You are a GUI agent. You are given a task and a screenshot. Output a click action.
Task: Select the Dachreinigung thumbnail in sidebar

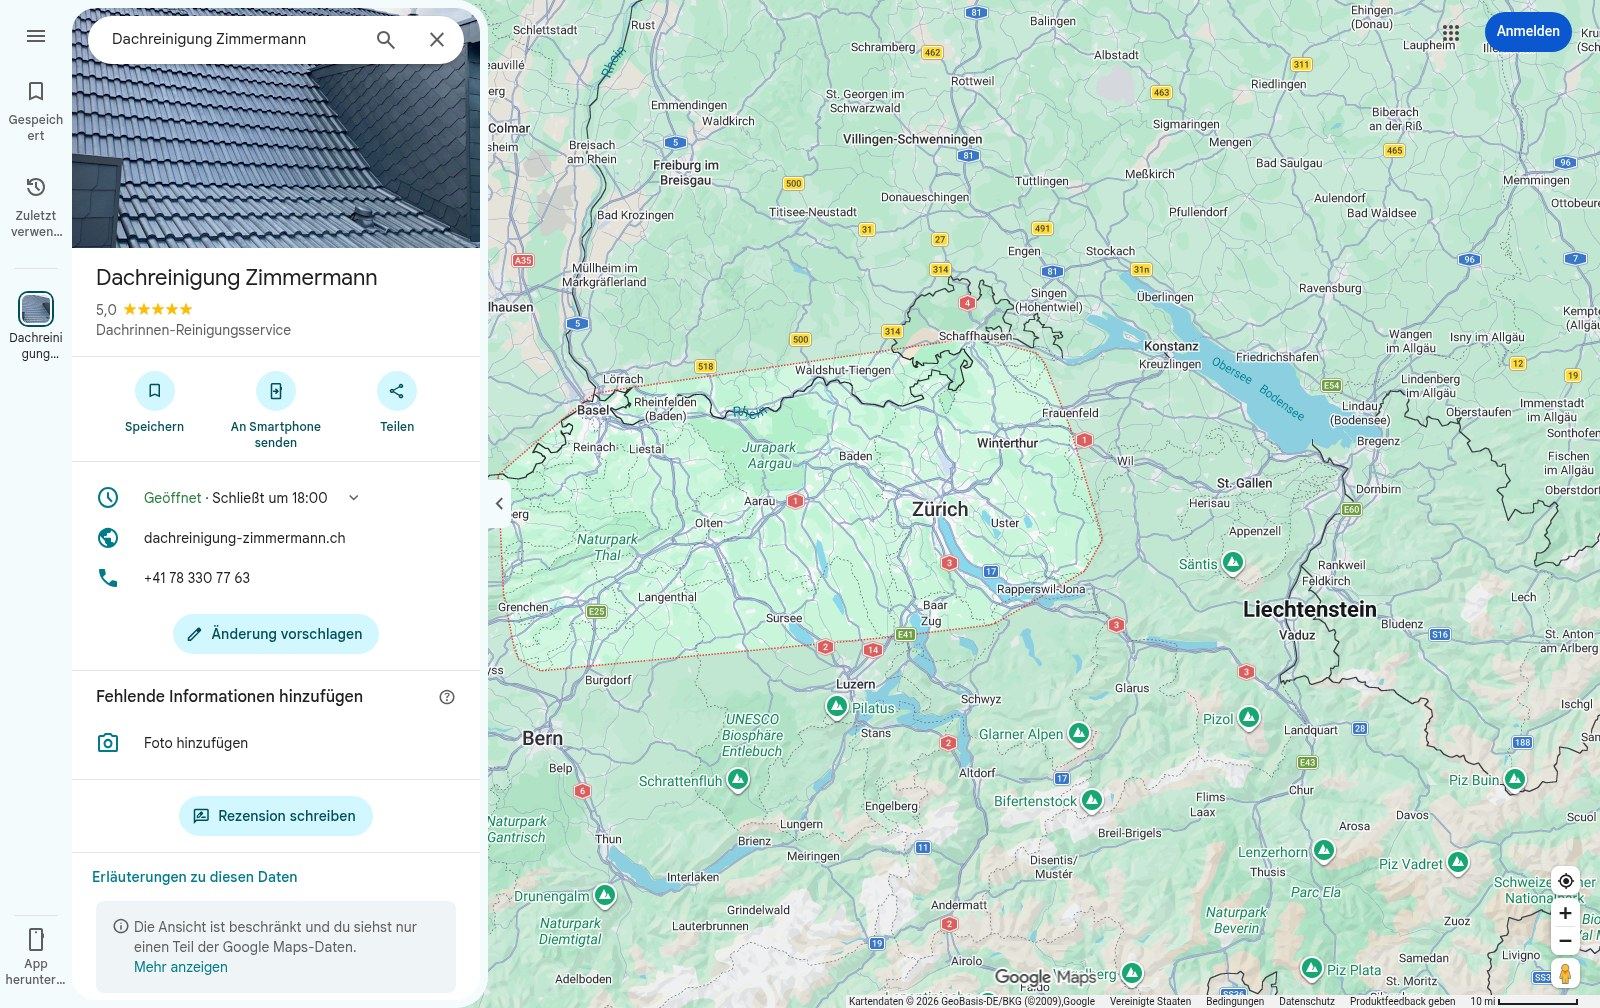coord(36,309)
